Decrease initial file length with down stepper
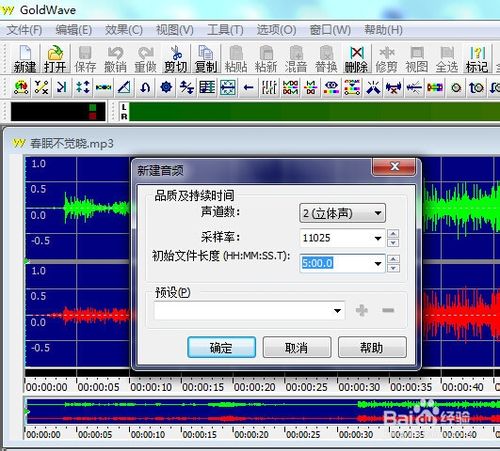This screenshot has height=451, width=500. (393, 268)
